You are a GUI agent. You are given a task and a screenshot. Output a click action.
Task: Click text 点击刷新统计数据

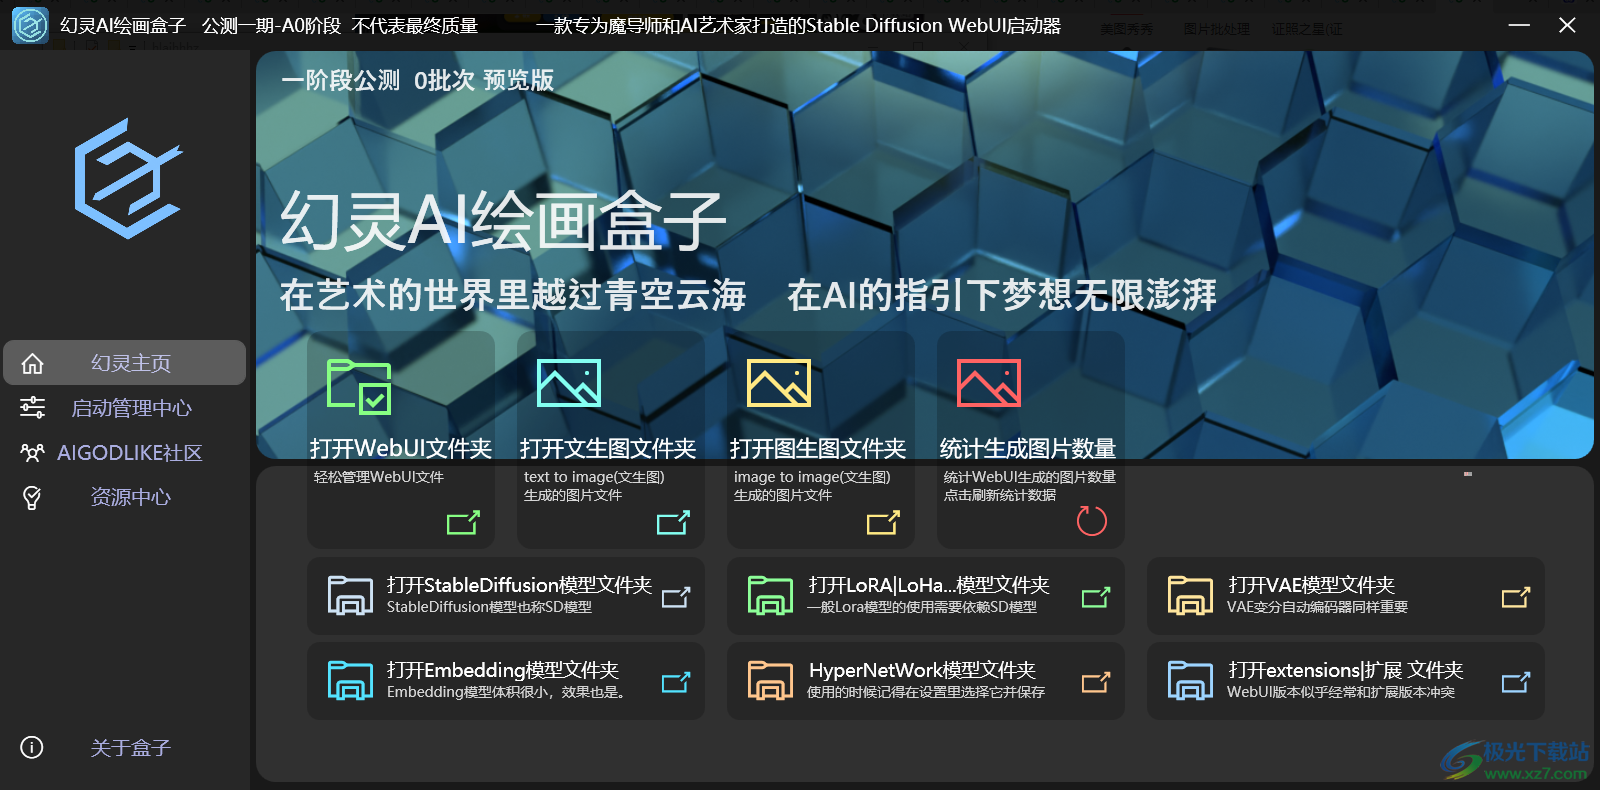coord(1000,495)
